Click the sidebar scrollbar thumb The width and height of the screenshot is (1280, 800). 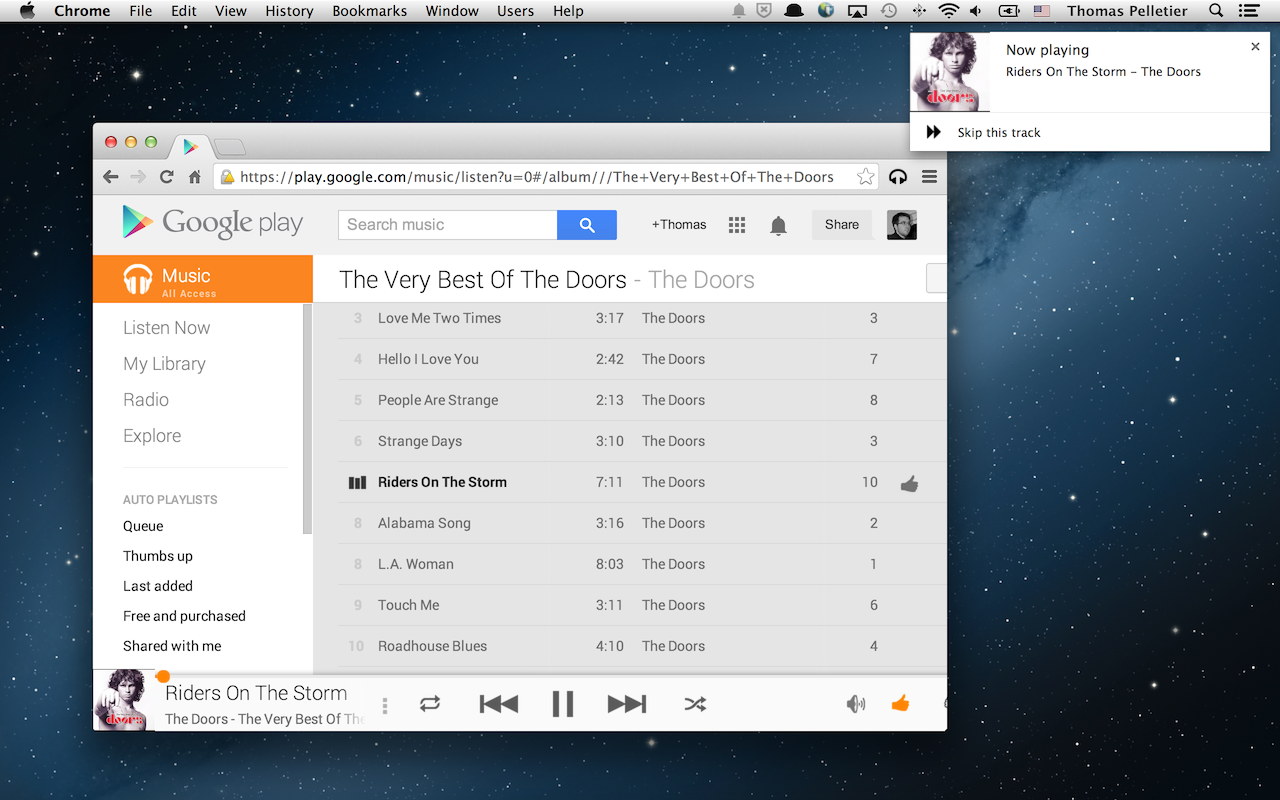308,420
